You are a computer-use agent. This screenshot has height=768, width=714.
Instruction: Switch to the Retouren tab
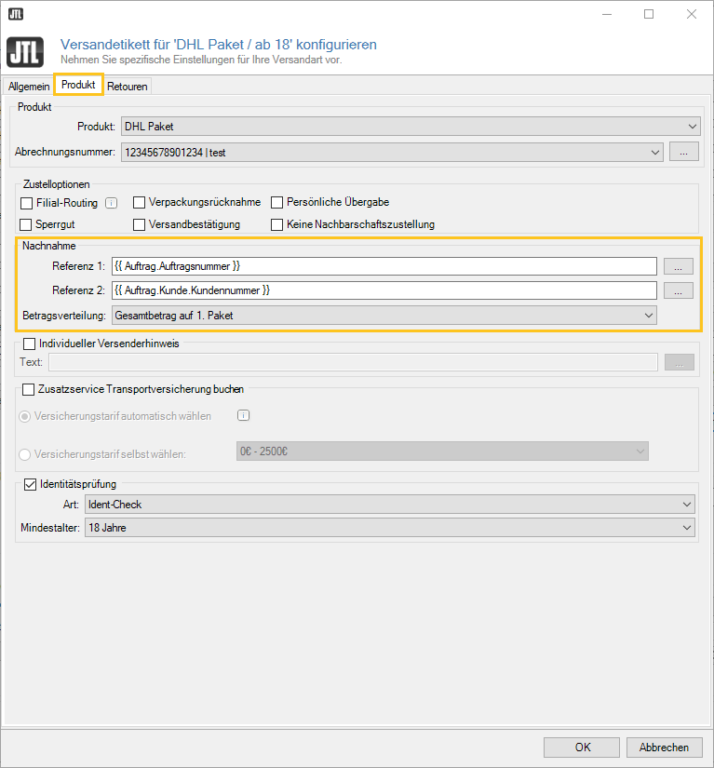pos(127,86)
